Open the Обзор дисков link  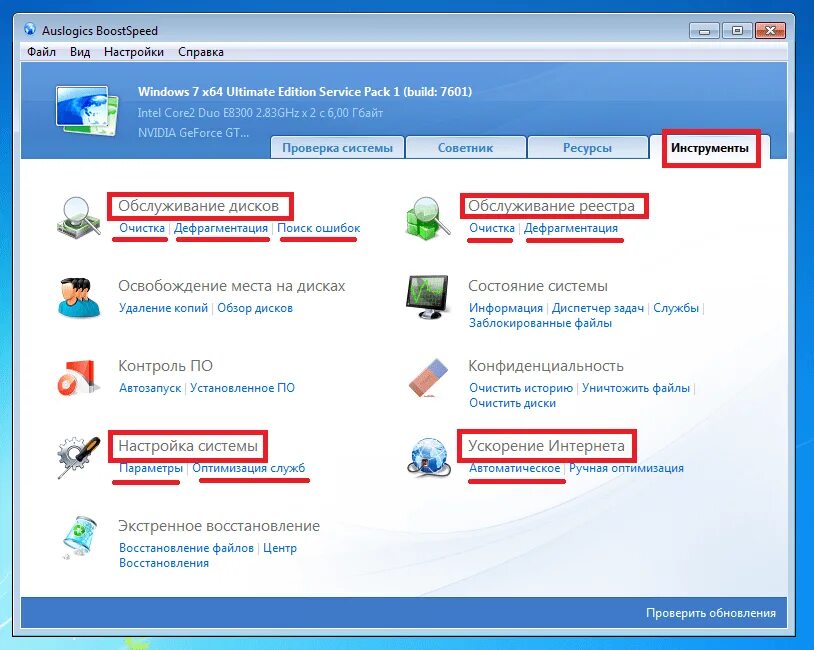pos(255,308)
